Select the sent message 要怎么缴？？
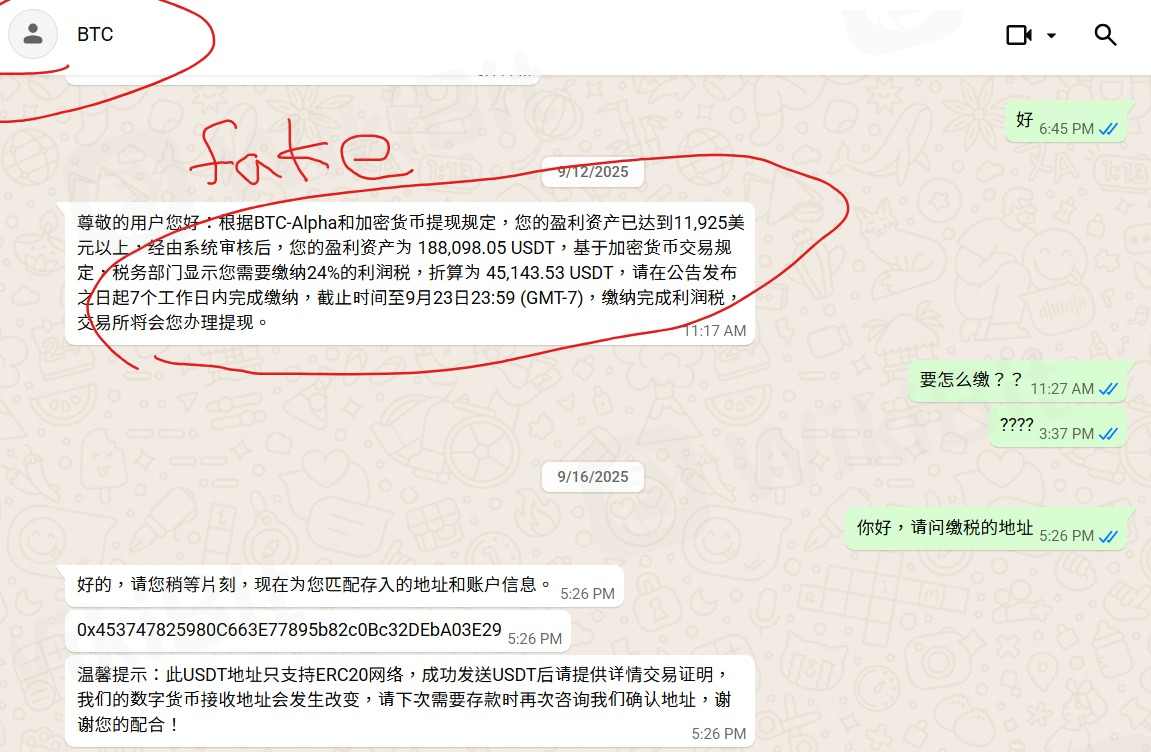This screenshot has width=1151, height=752. tap(1018, 381)
